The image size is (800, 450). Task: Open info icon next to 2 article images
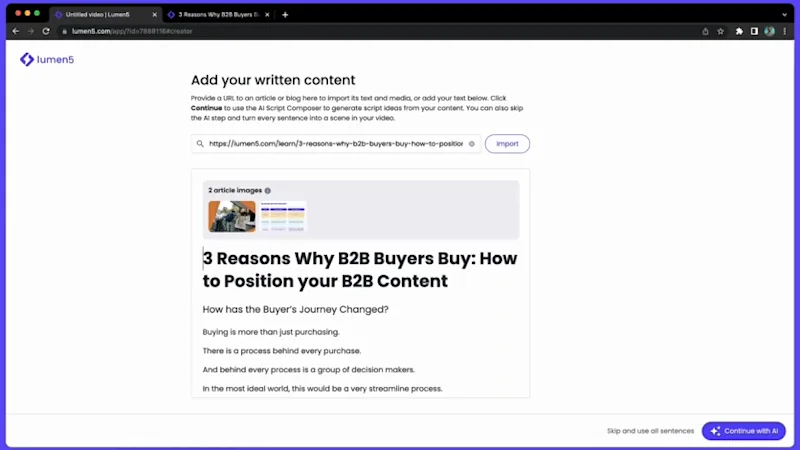267,191
